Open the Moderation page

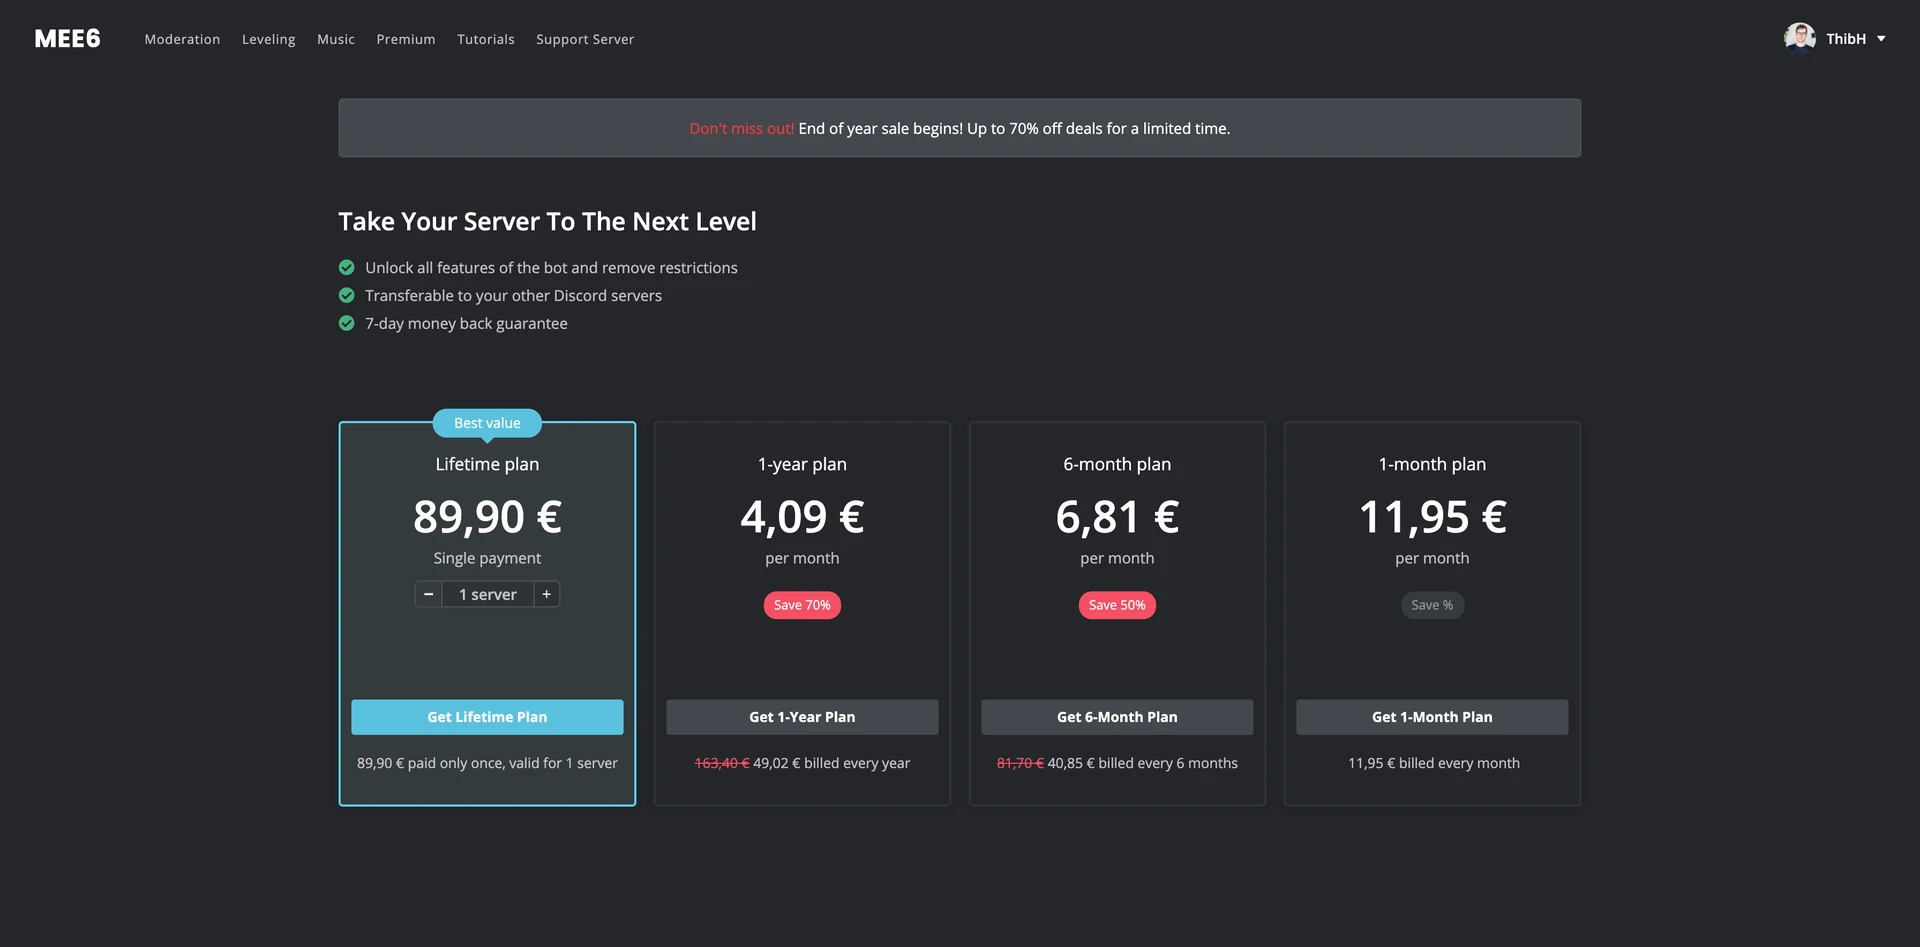182,39
